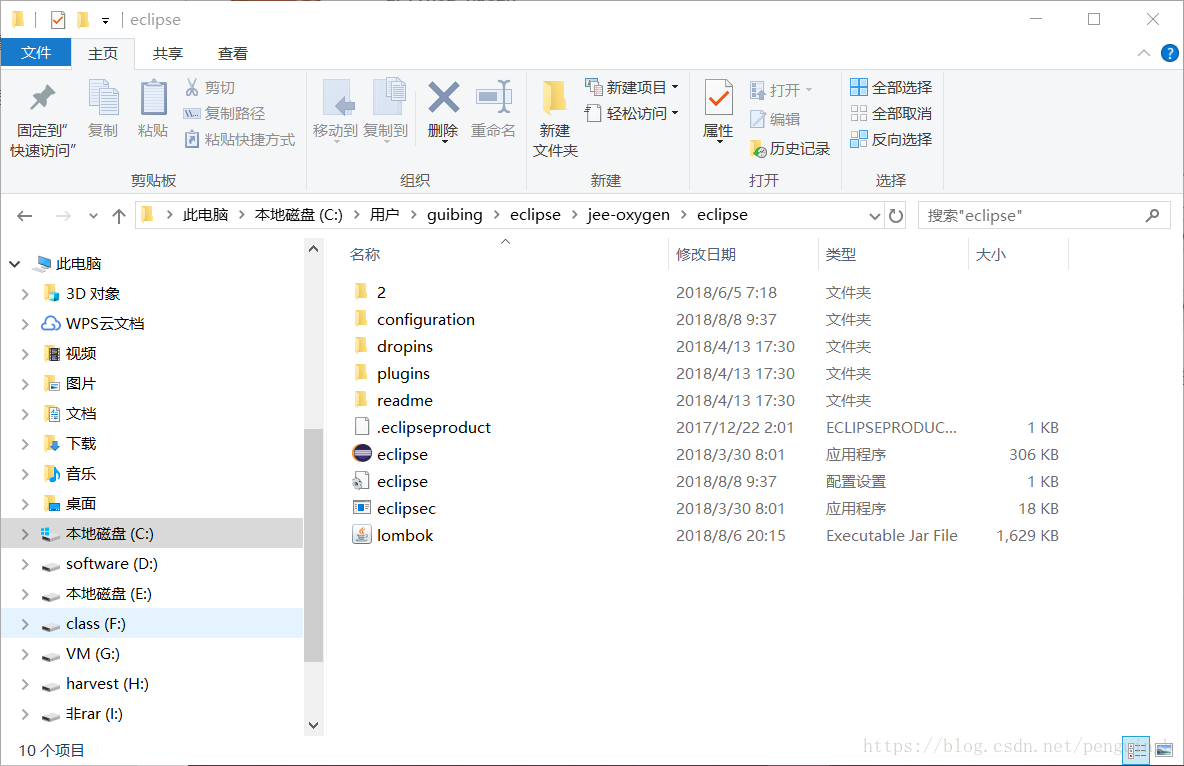Viewport: 1184px width, 766px height.
Task: Switch to the 主页 (Home) tab
Action: coord(103,54)
